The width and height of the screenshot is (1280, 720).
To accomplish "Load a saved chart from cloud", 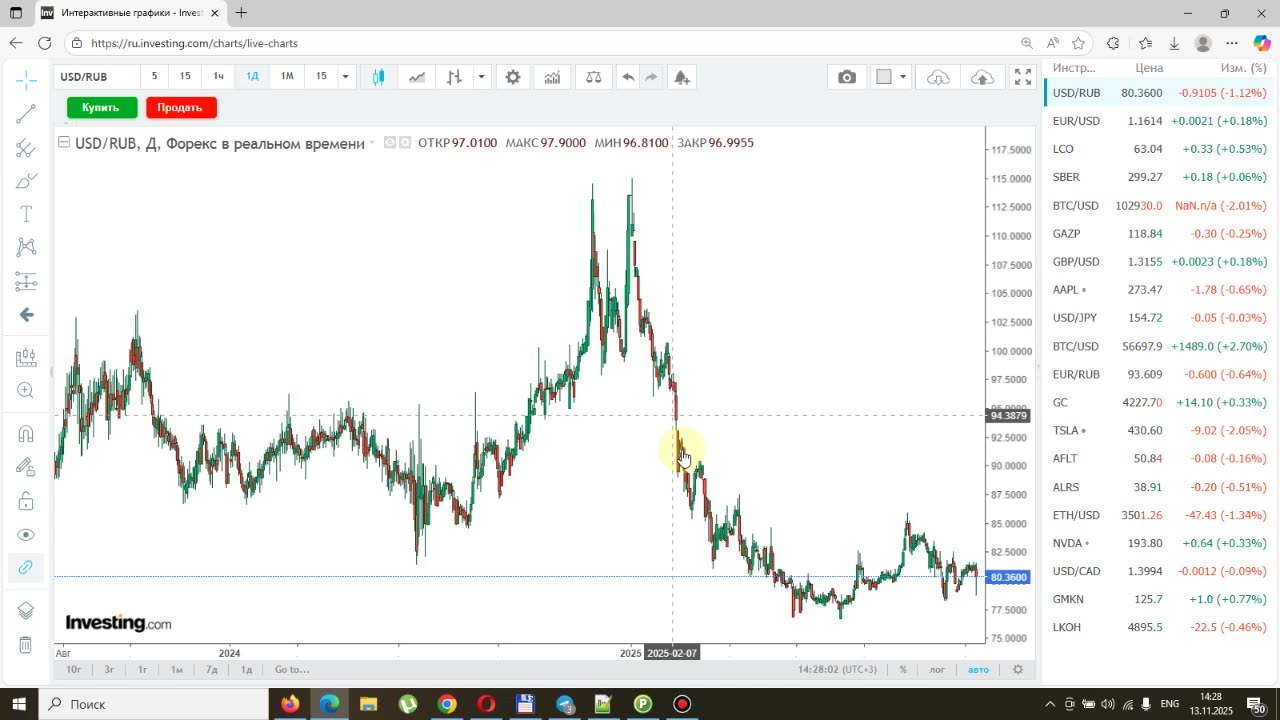I will pyautogui.click(x=938, y=77).
